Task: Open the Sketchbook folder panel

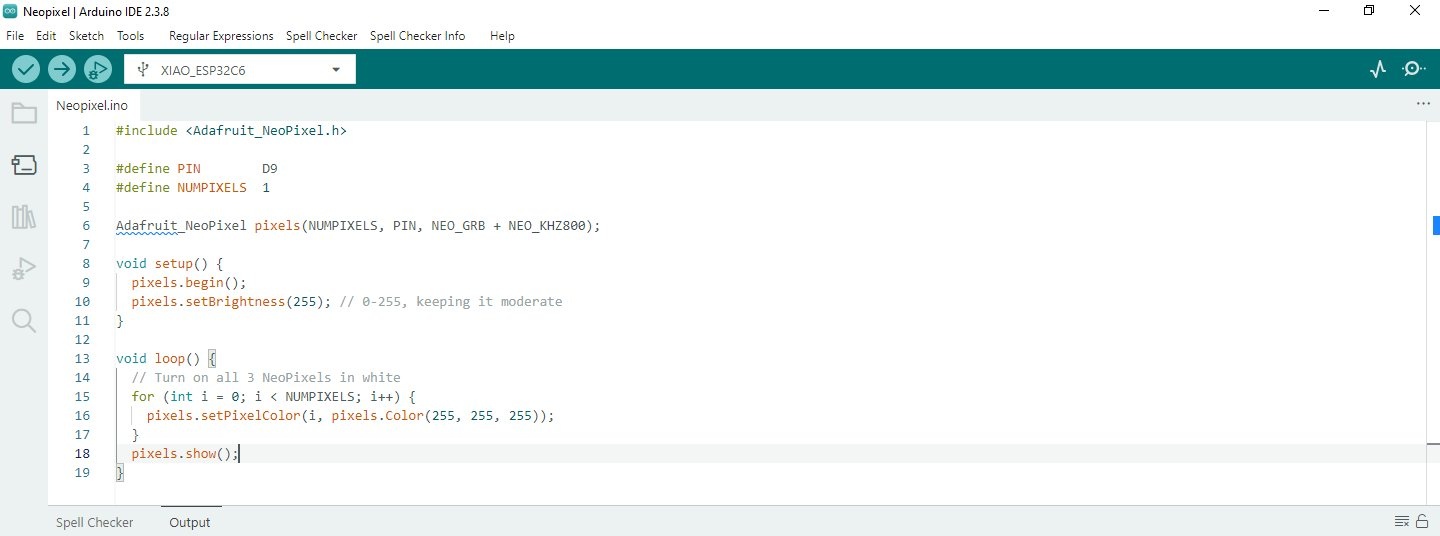Action: click(x=24, y=113)
